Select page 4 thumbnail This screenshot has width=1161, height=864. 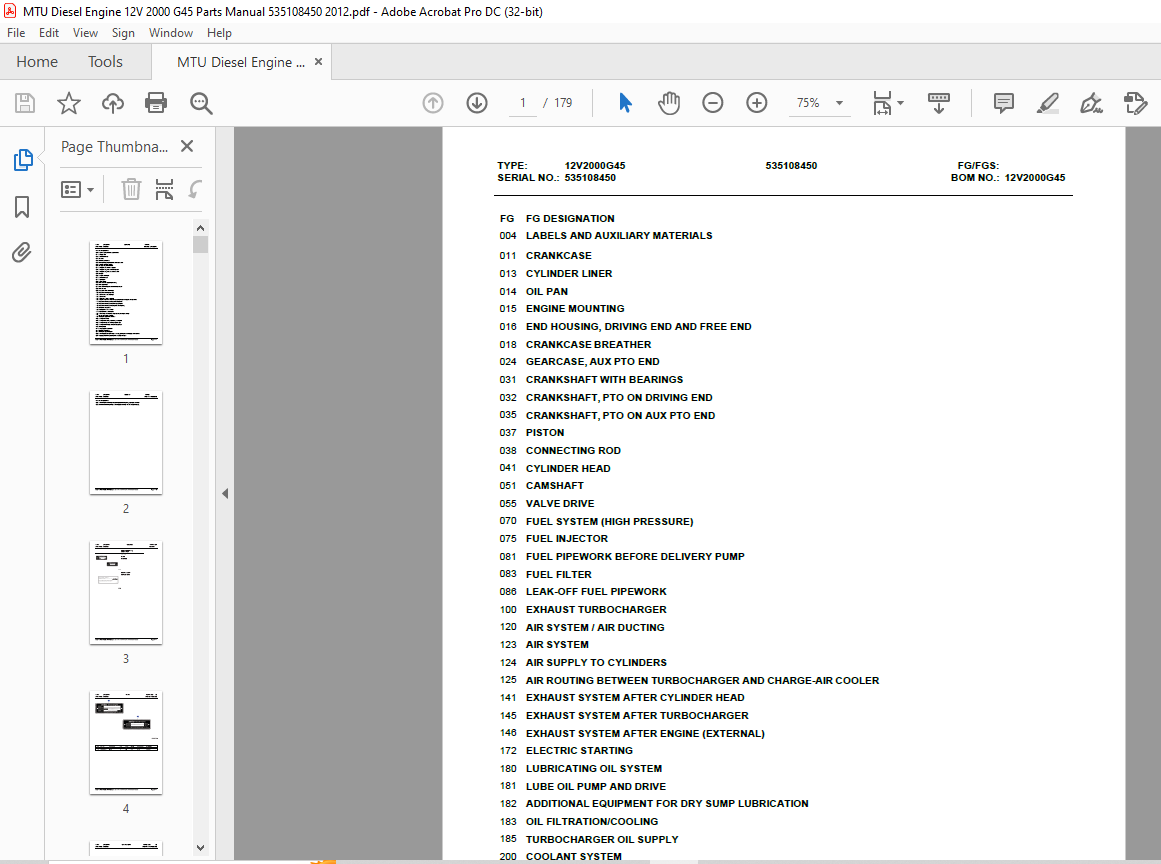tap(126, 743)
